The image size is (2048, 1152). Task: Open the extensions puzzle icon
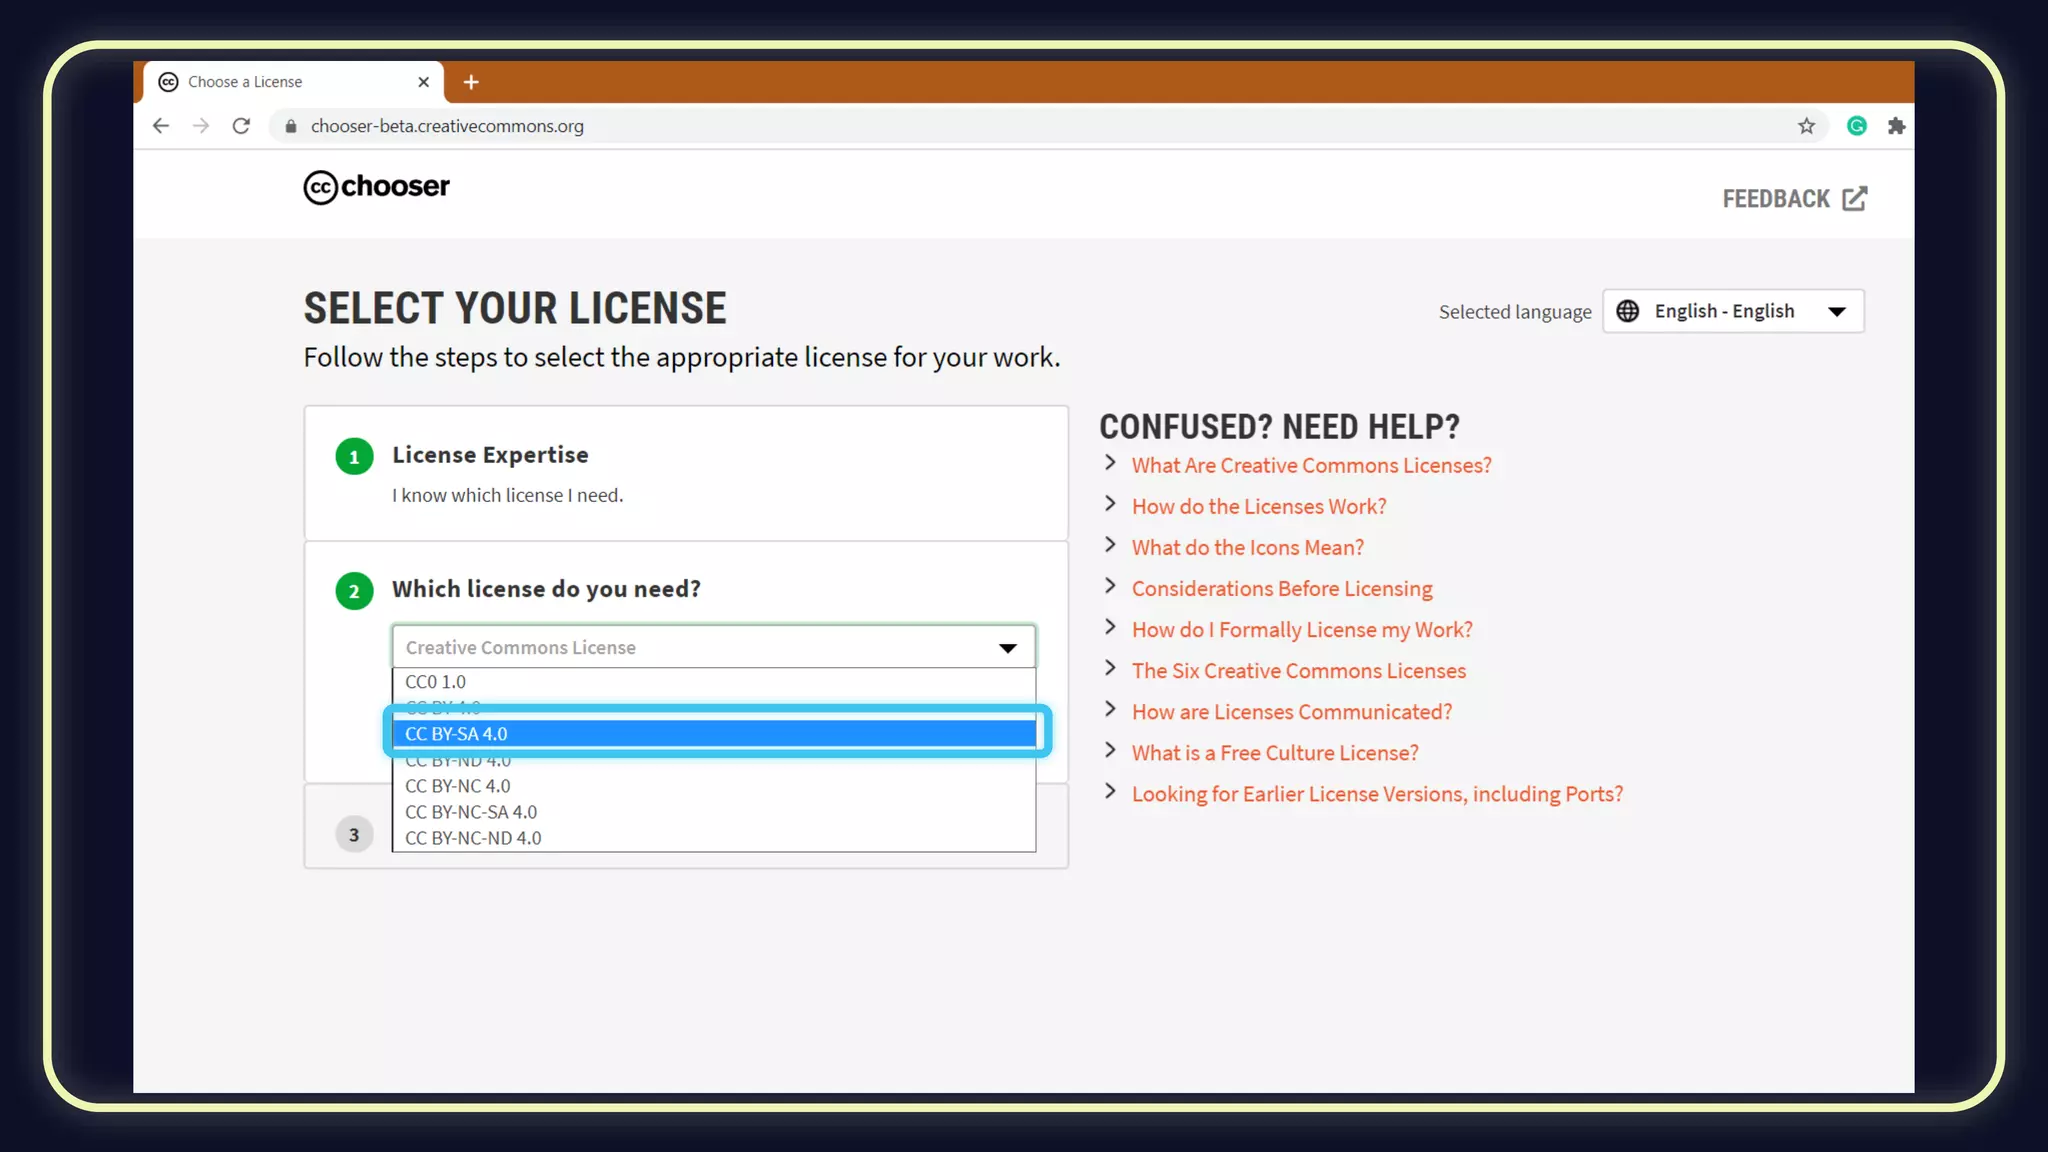pos(1896,126)
